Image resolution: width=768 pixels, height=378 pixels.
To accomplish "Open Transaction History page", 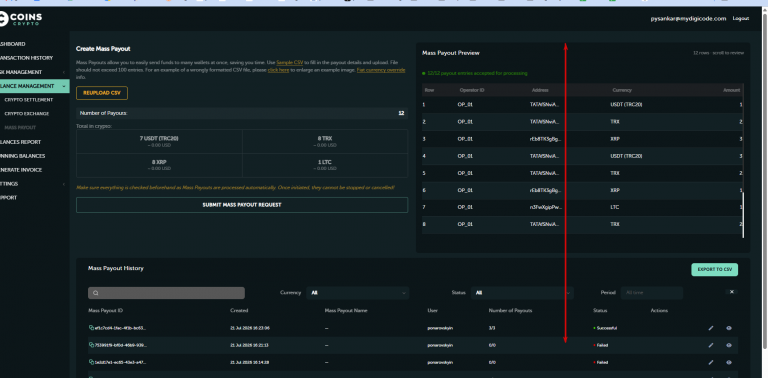I will coord(26,58).
